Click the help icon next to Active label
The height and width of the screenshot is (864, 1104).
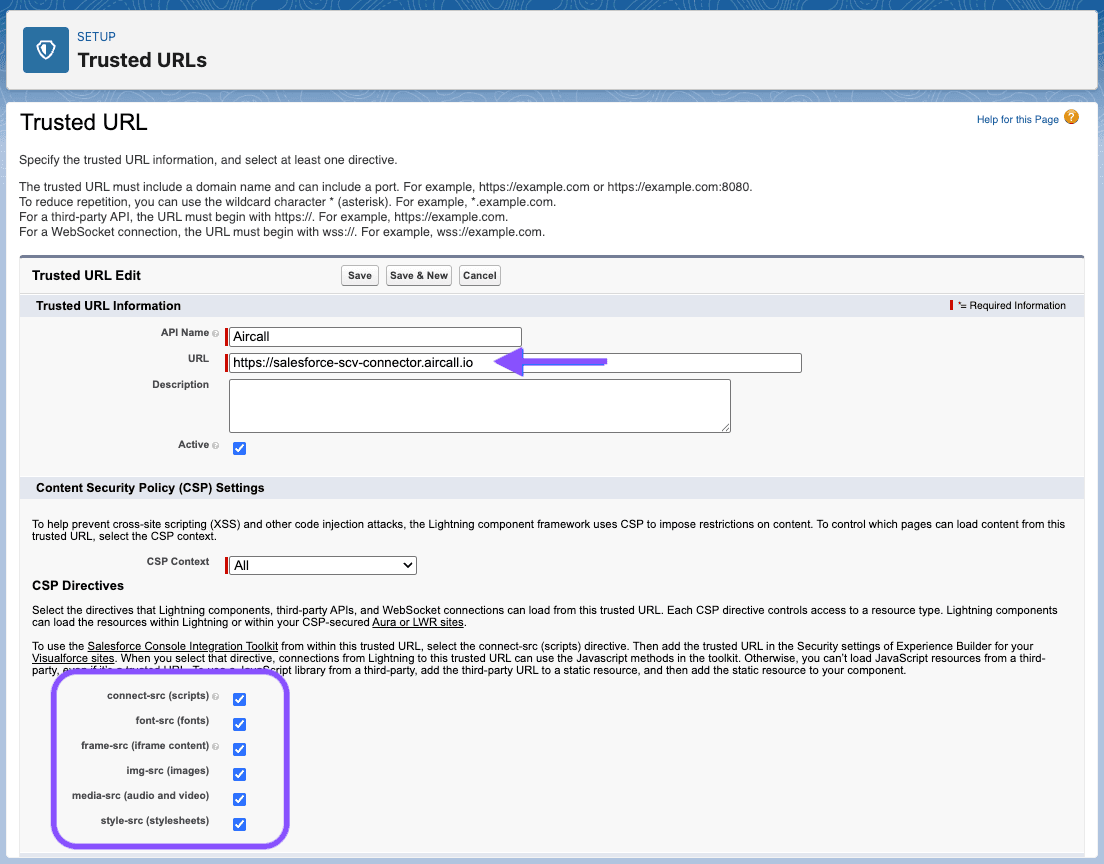[214, 445]
